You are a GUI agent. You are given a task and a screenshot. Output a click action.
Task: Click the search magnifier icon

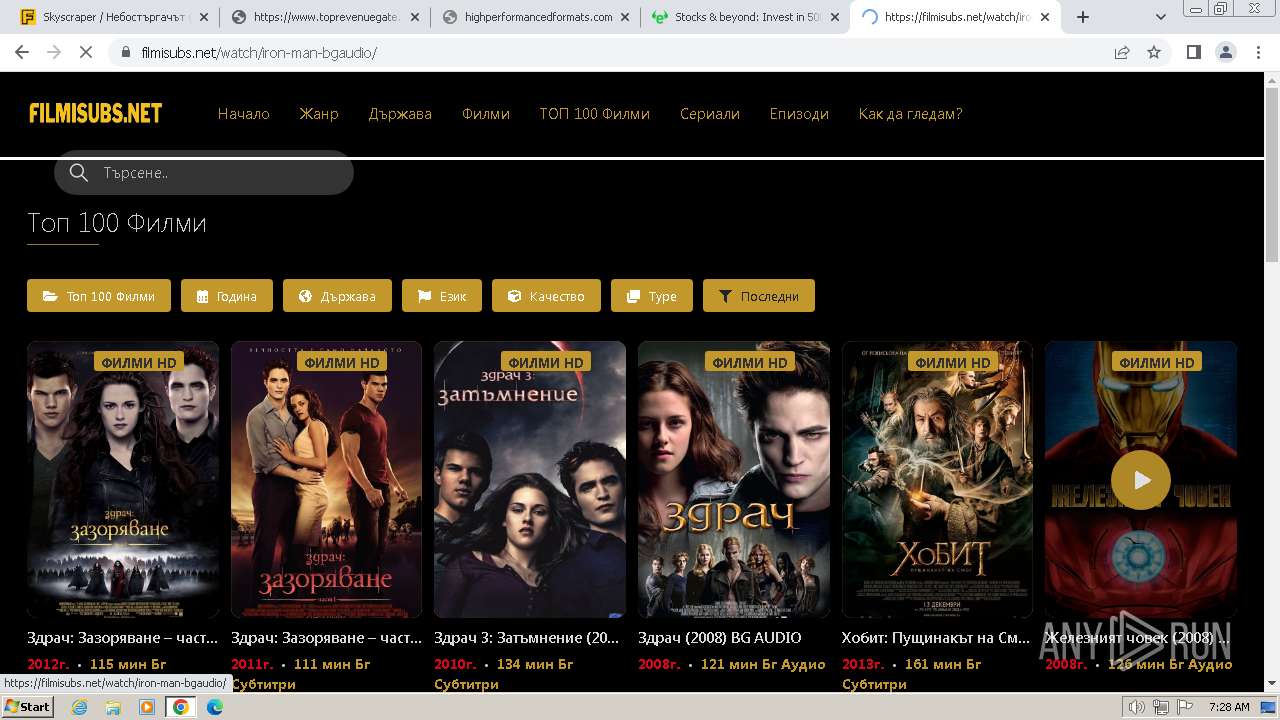coord(79,173)
